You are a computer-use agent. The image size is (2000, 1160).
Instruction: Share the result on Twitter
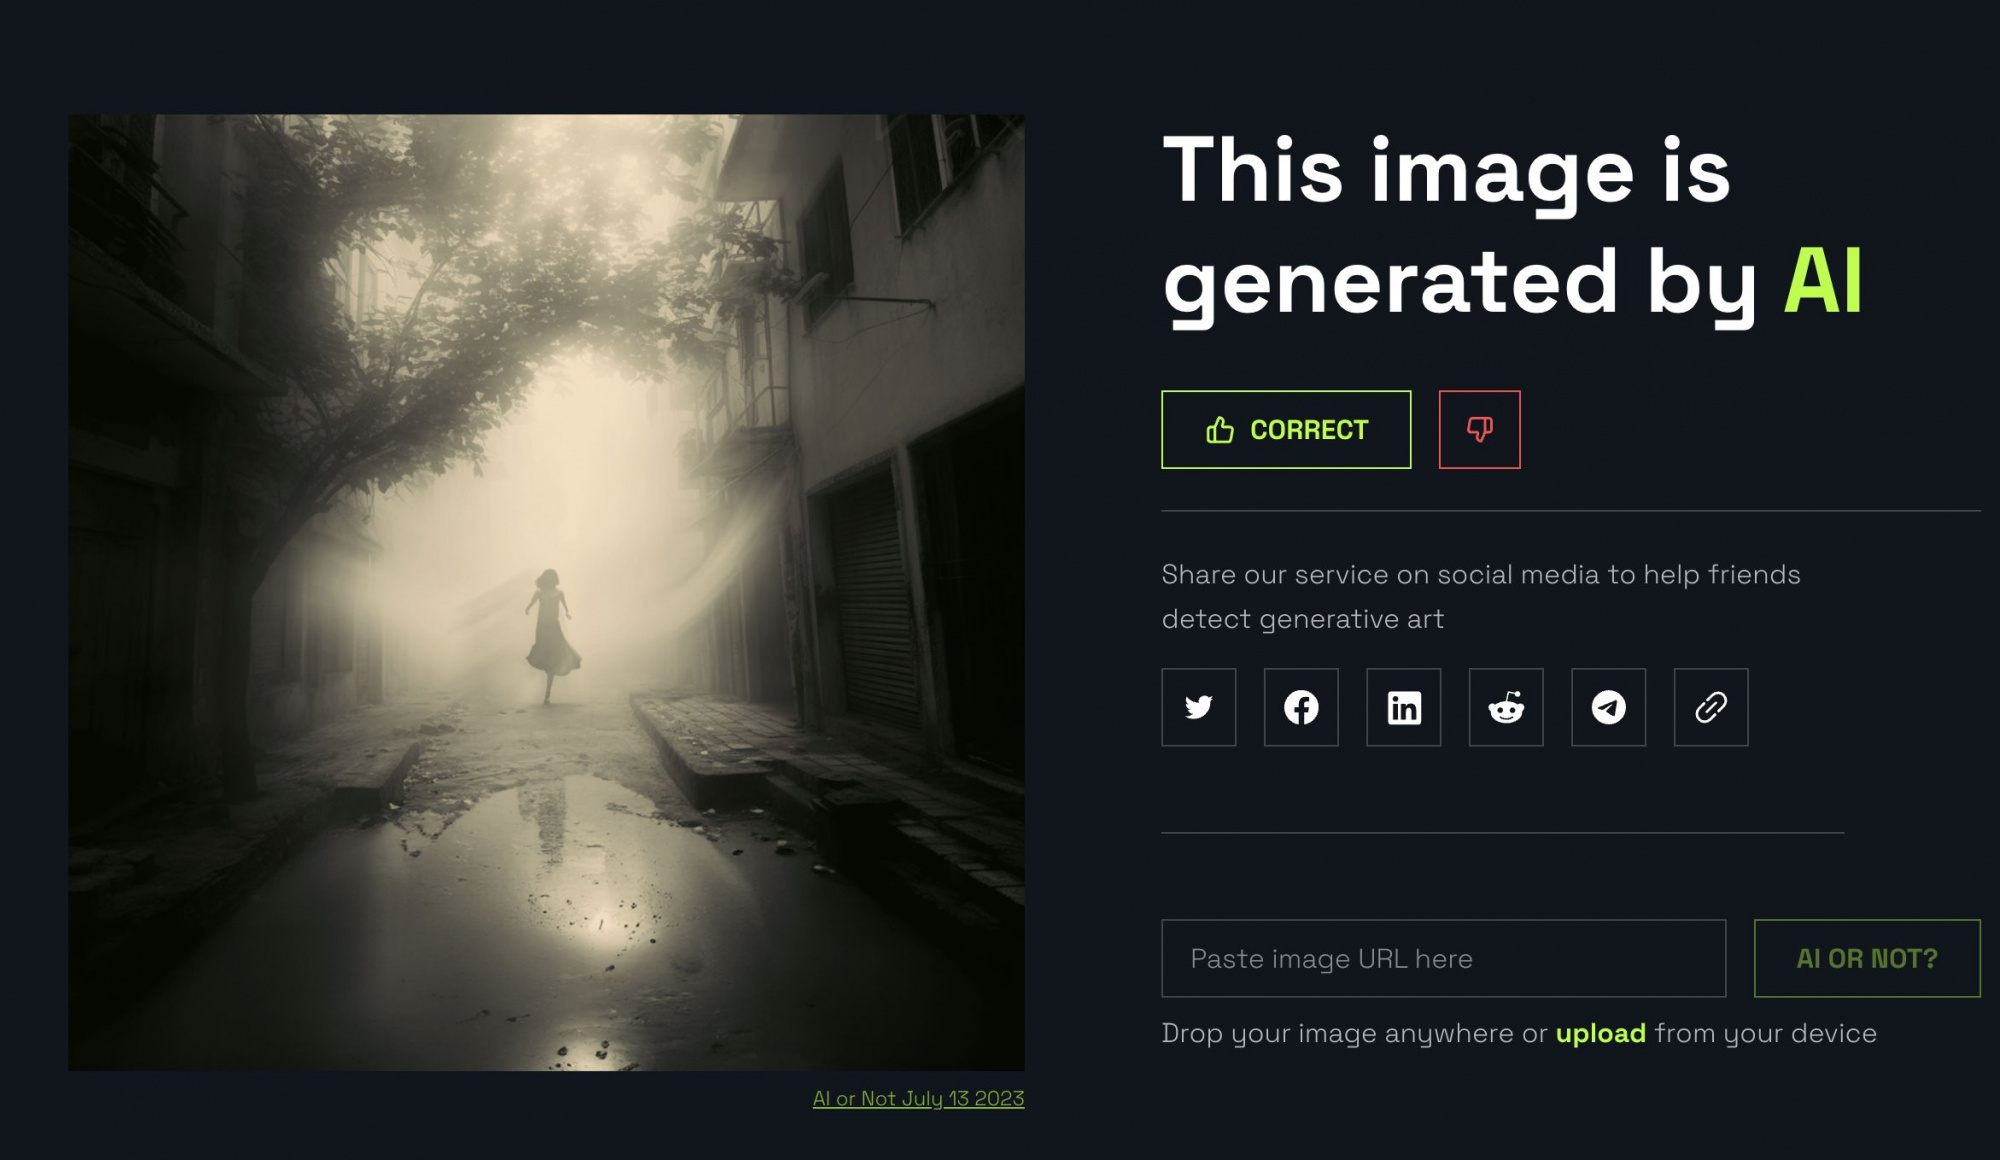coord(1198,707)
